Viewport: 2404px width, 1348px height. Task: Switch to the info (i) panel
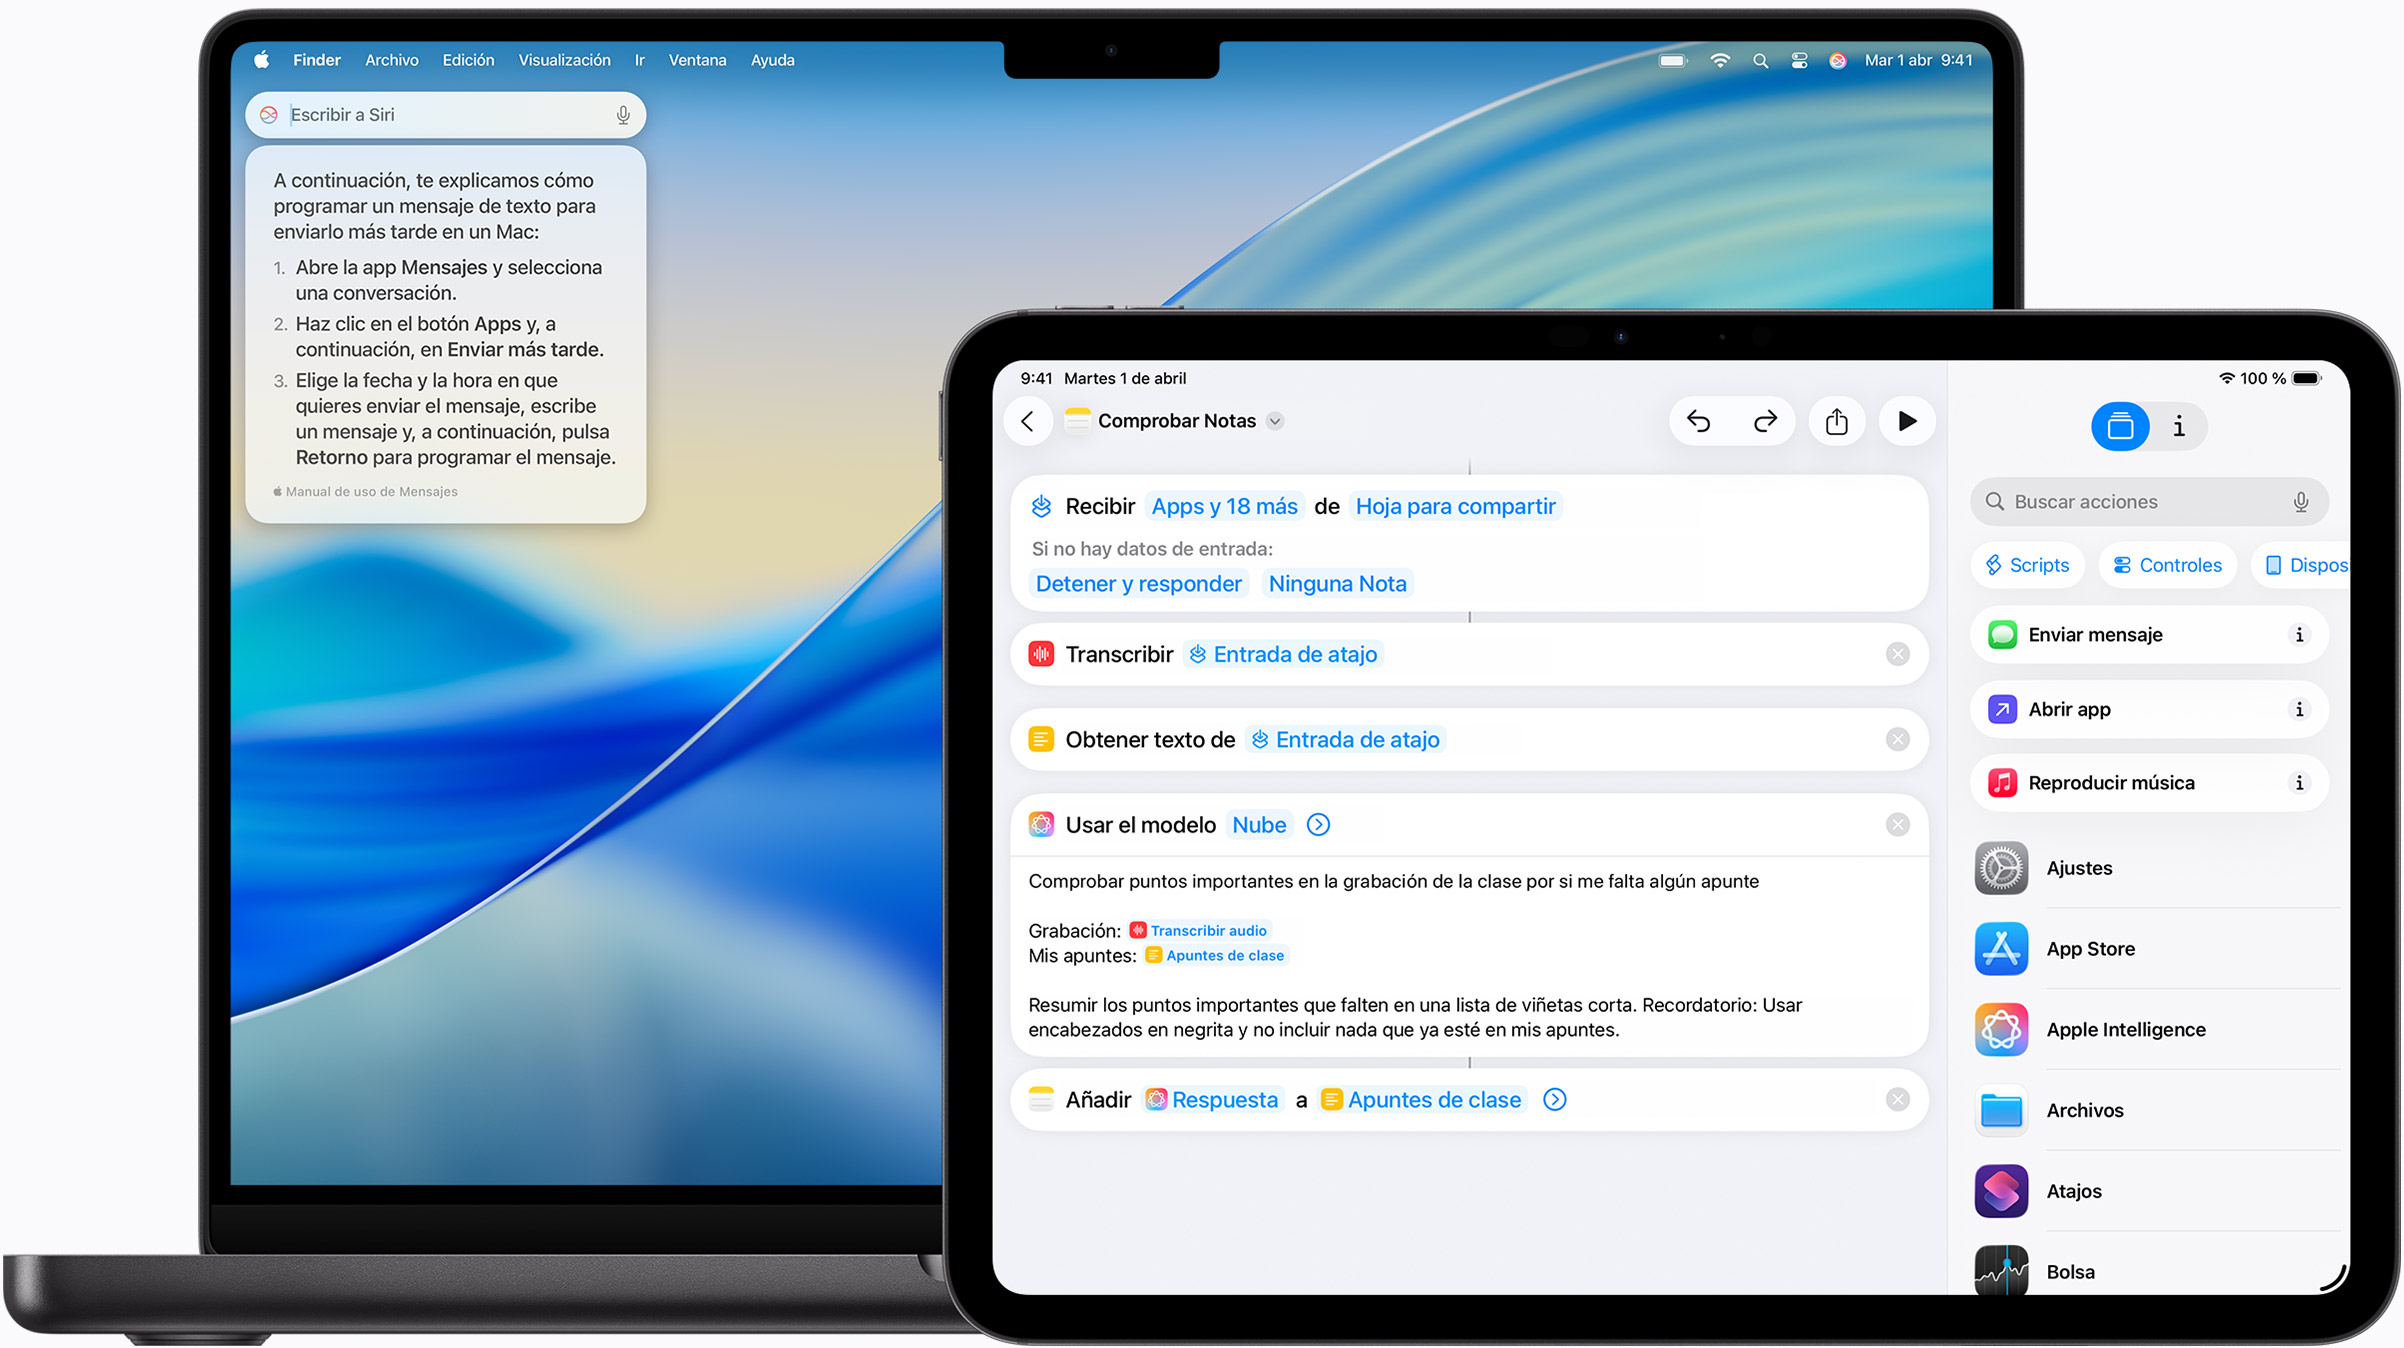tap(2178, 426)
